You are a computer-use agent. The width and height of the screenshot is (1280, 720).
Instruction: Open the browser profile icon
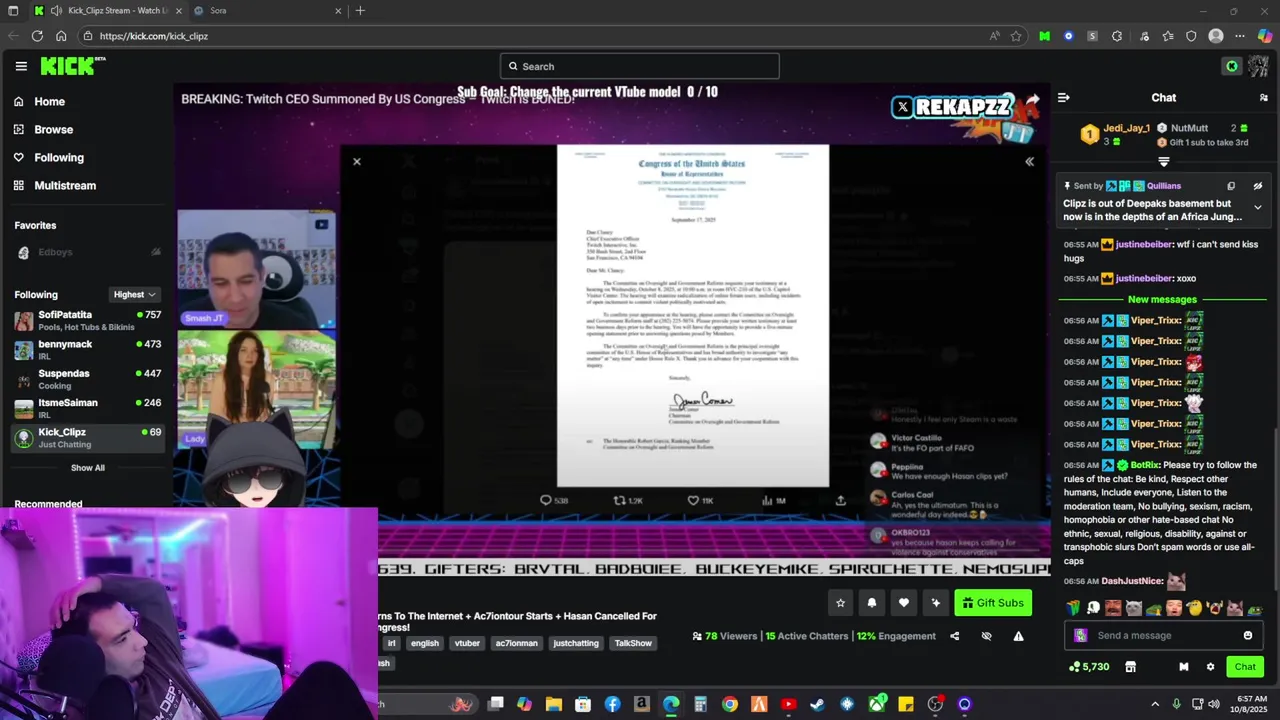click(x=1216, y=36)
